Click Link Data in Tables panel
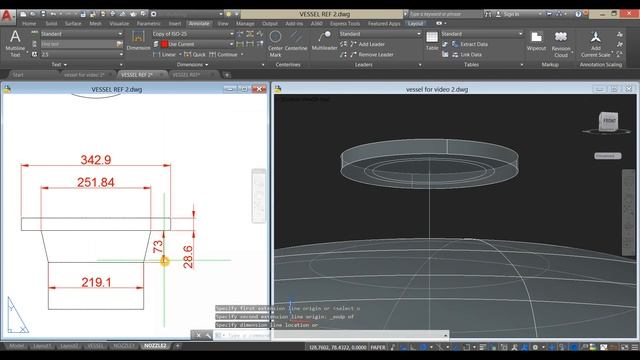Screen dimensions: 640x360 coord(467,54)
